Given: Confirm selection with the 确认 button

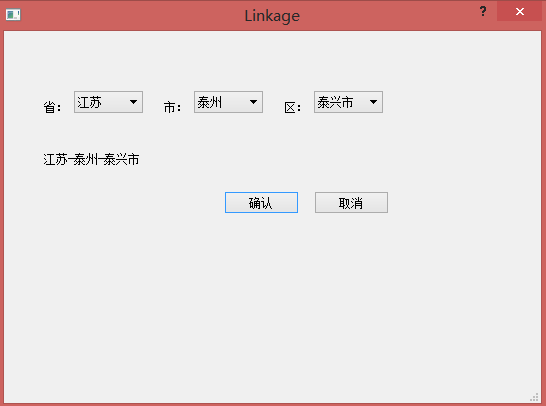Looking at the screenshot, I should coord(261,202).
